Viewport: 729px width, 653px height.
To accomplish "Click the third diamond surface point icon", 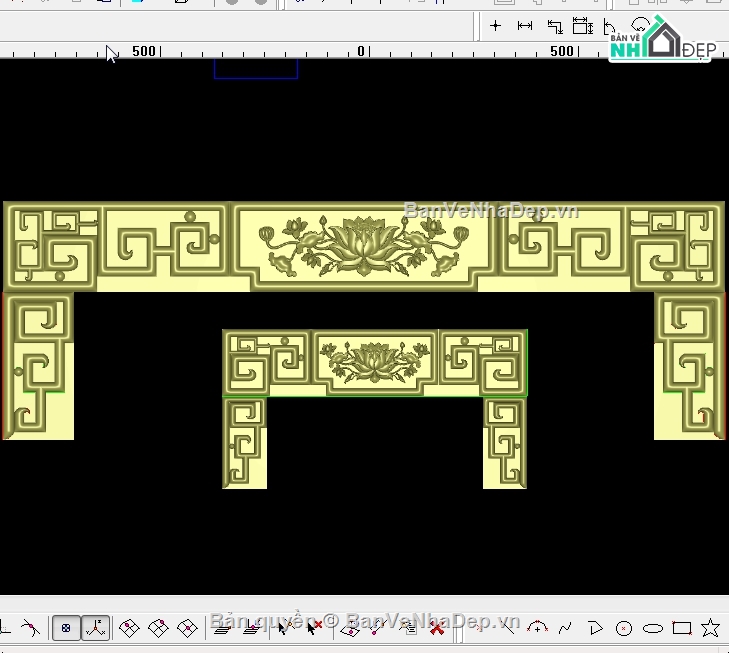I will [187, 628].
